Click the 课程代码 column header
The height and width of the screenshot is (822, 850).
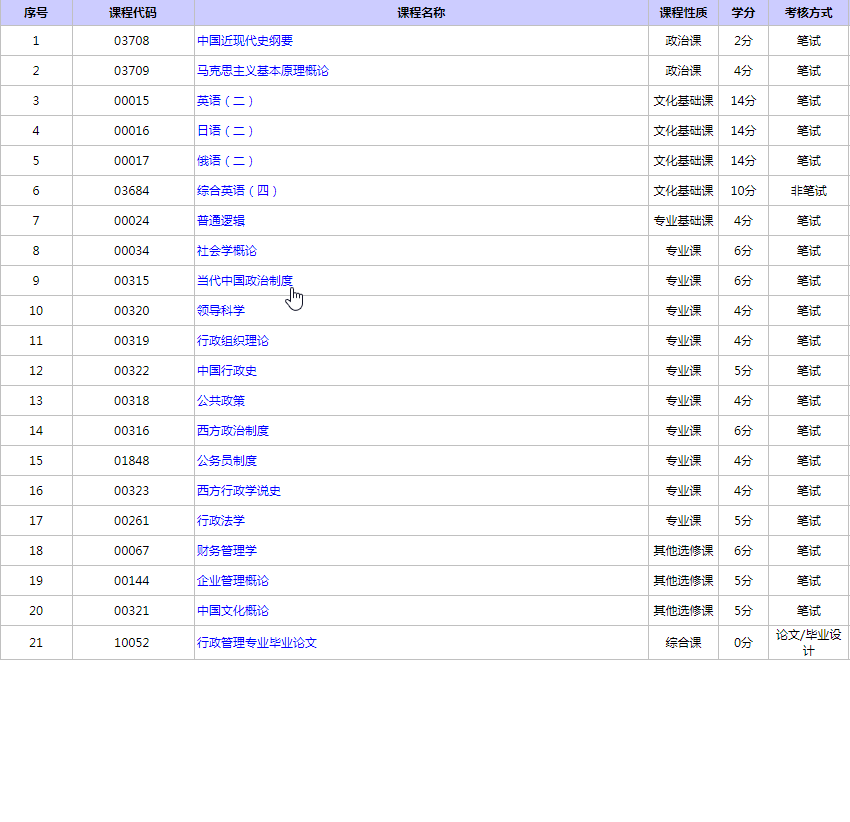pyautogui.click(x=133, y=12)
